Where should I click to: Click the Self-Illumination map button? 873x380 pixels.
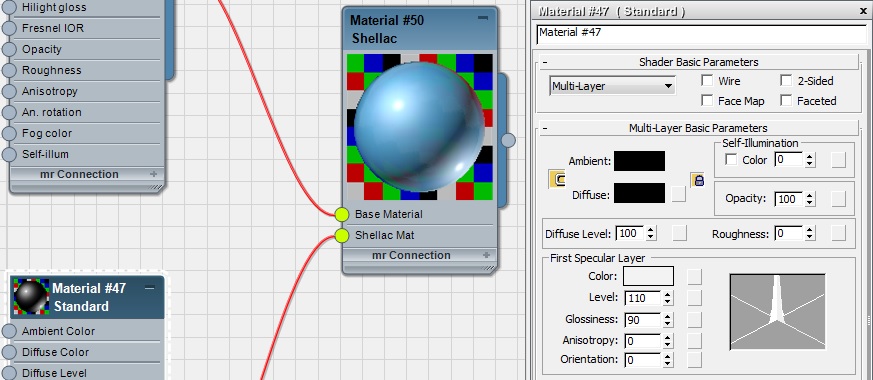pos(838,160)
